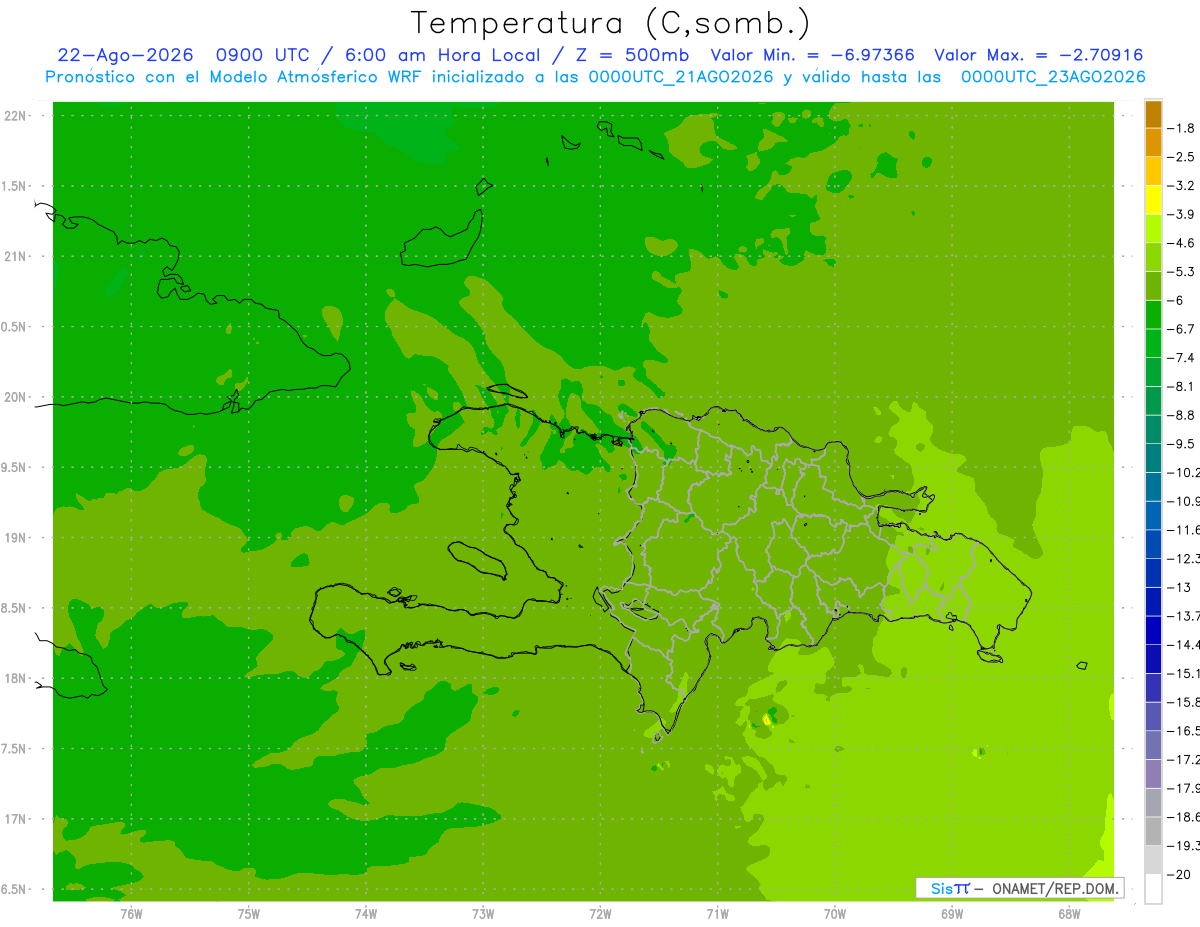Viewport: 1200px width, 927px height.
Task: Select the date '22-Ago-2026' in the header
Action: click(125, 55)
